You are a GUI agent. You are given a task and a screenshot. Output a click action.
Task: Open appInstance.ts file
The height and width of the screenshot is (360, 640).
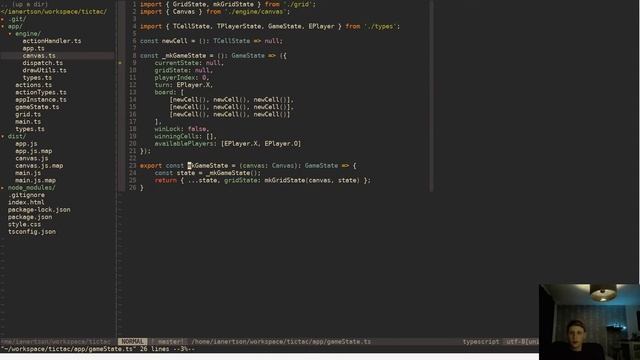[x=41, y=100]
